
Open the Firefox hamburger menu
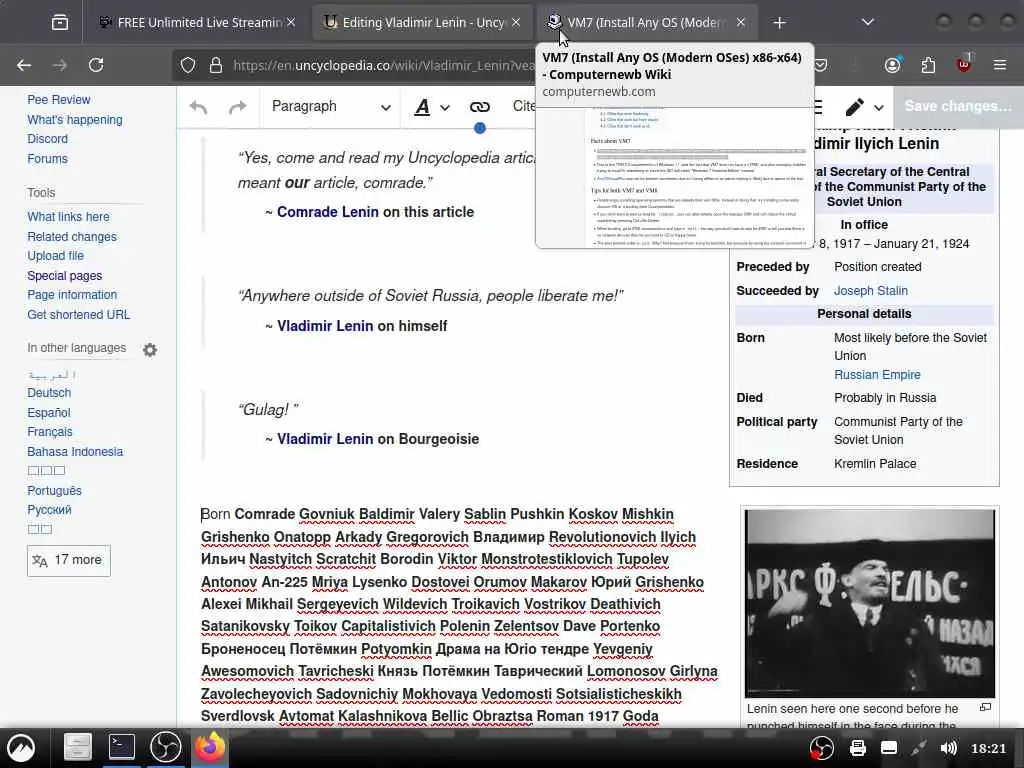click(1000, 65)
